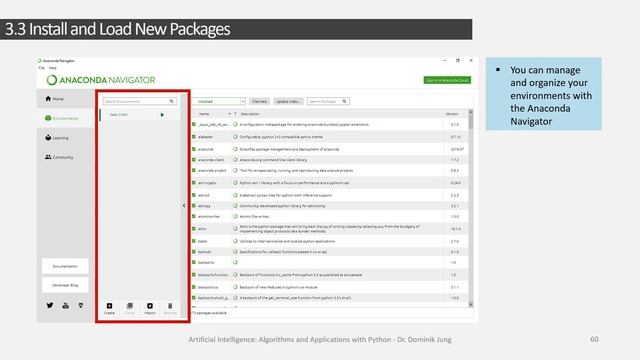The image size is (640, 360).
Task: Open the YouTube icon link
Action: 65,305
